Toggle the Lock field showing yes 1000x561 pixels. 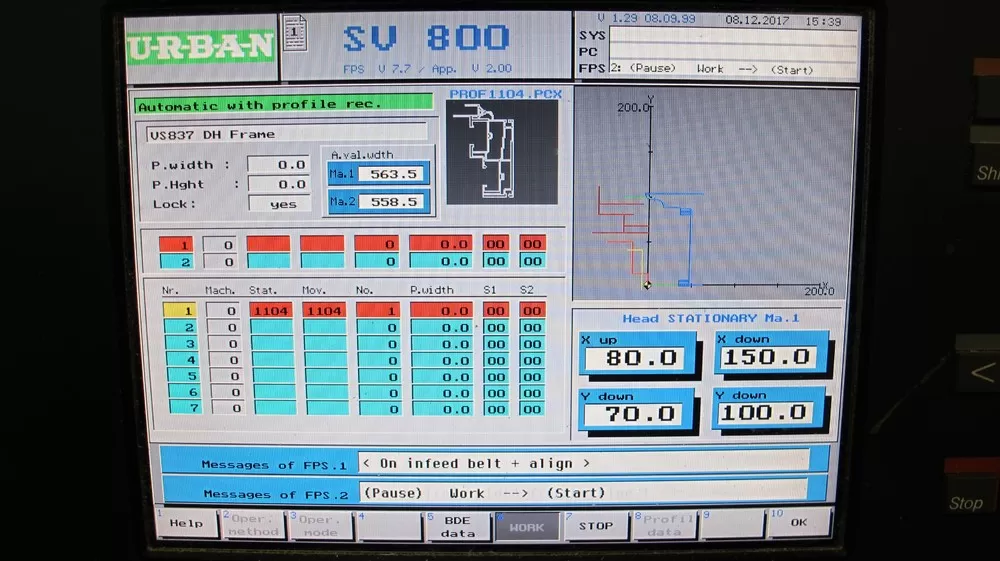[x=279, y=204]
